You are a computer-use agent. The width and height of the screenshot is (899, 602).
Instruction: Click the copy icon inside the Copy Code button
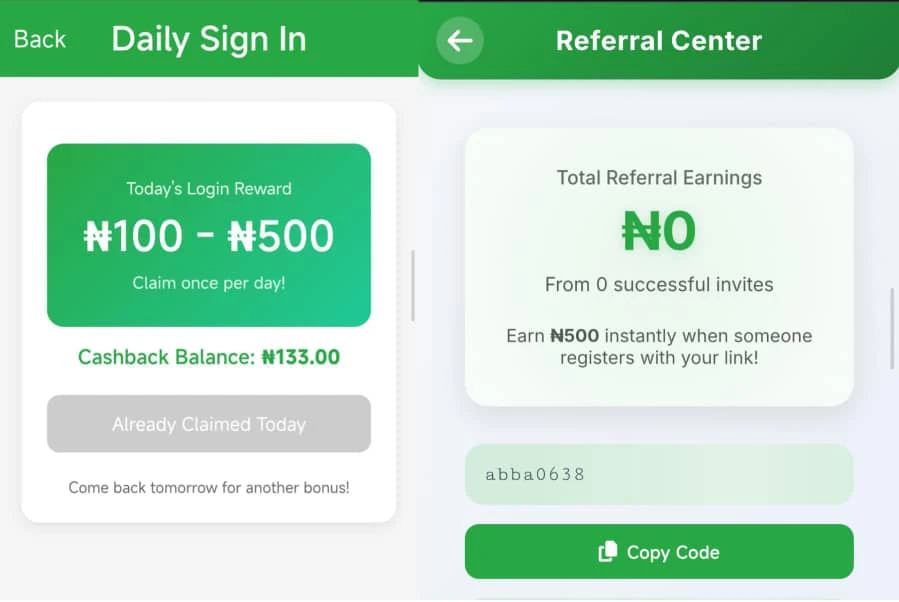[607, 551]
